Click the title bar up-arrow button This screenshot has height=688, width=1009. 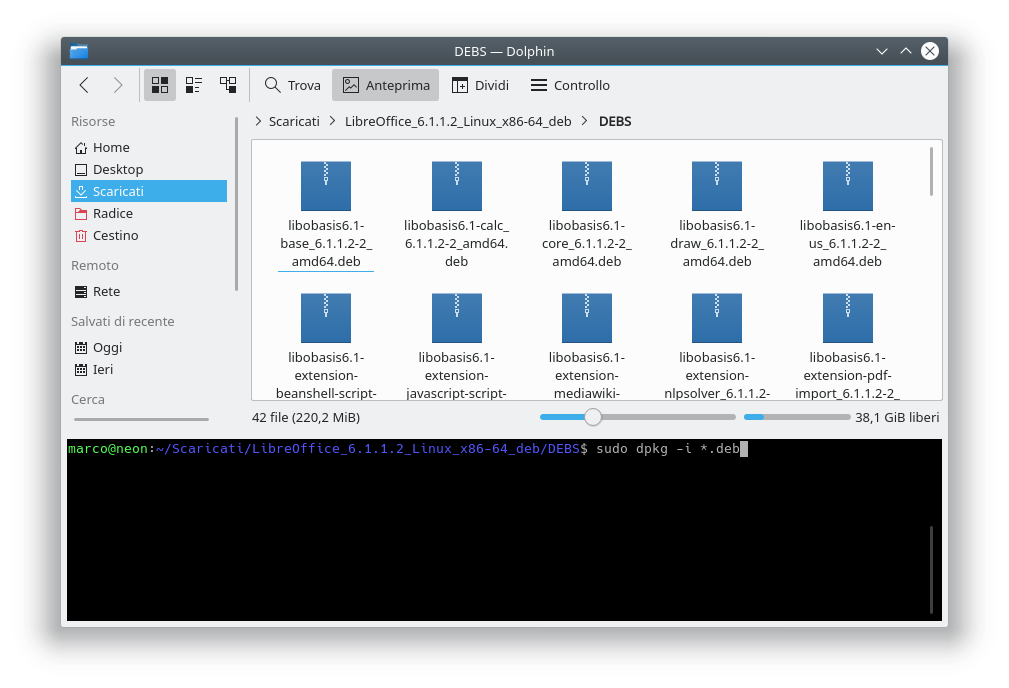coord(905,51)
